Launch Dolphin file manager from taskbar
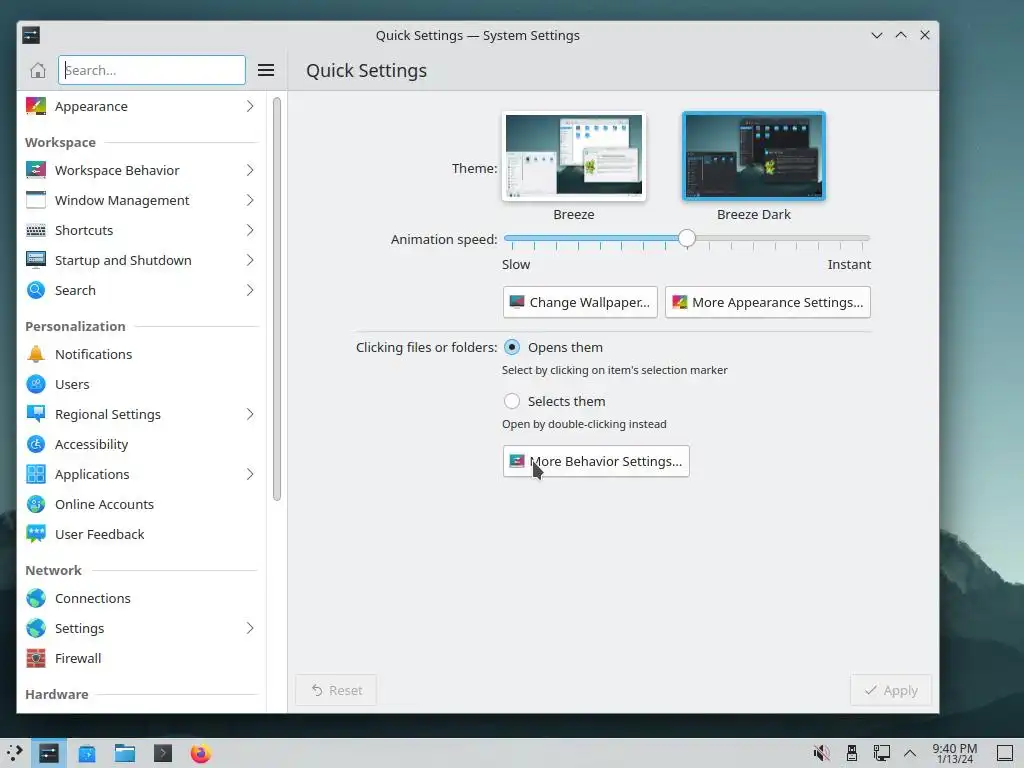 tap(125, 754)
